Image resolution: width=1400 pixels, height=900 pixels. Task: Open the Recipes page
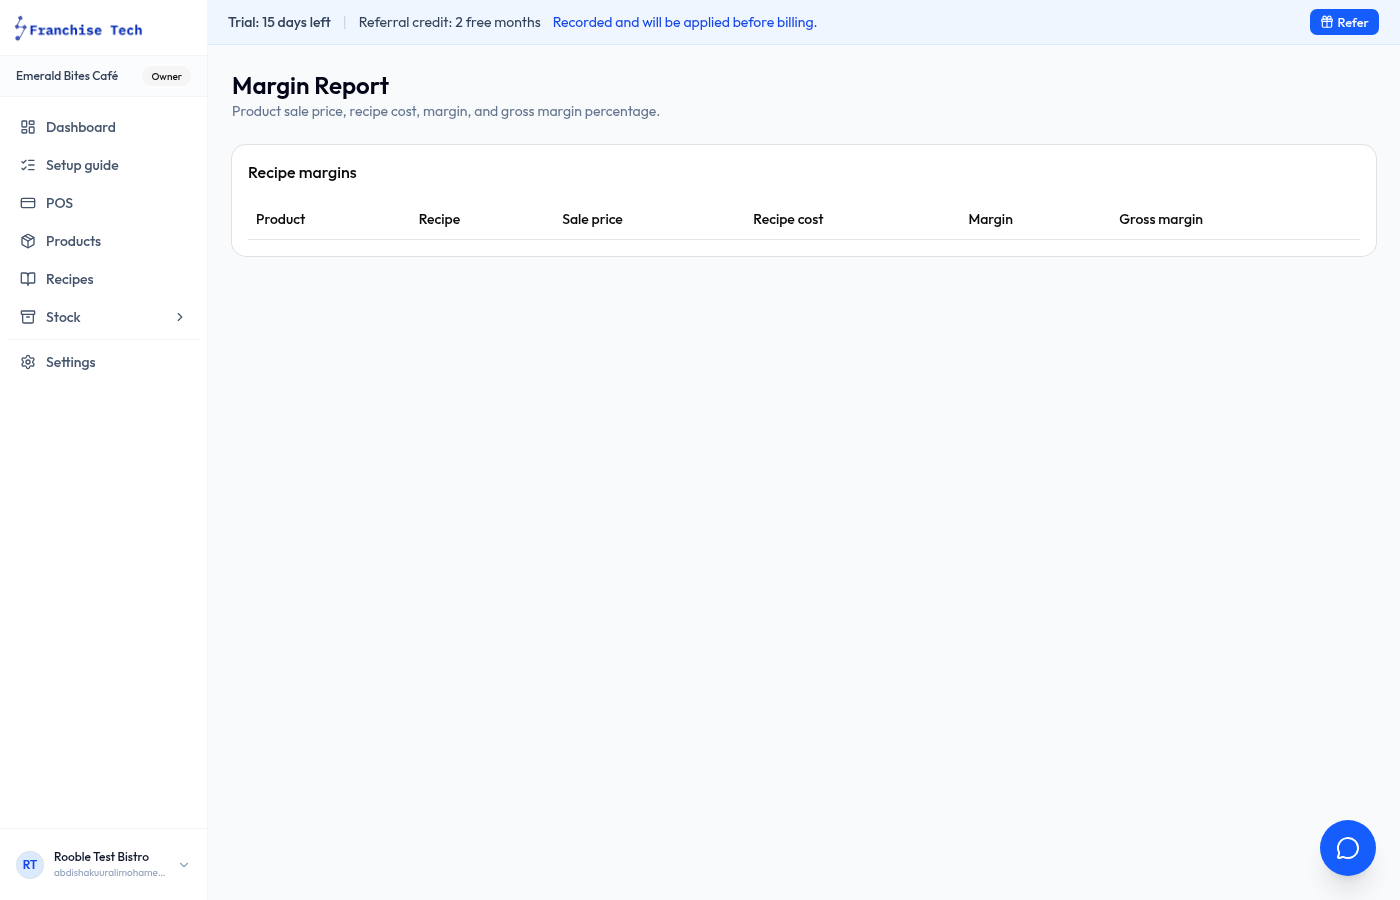104,279
